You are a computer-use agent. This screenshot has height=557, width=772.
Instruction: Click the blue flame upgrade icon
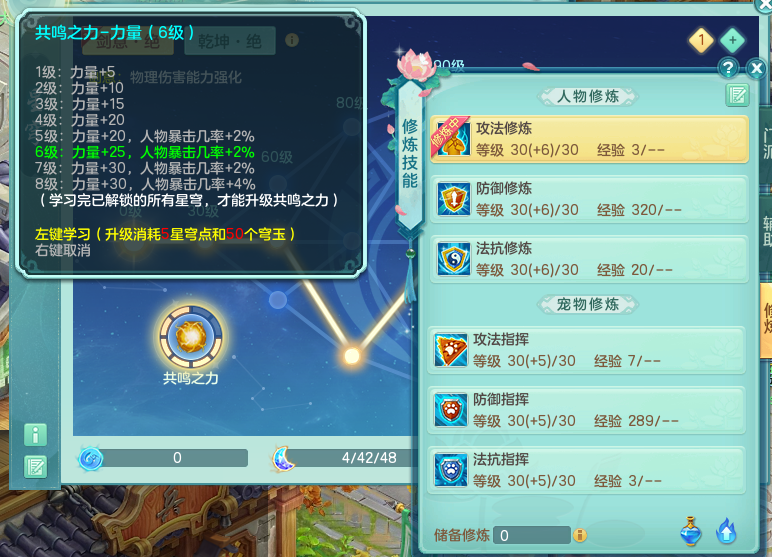726,531
